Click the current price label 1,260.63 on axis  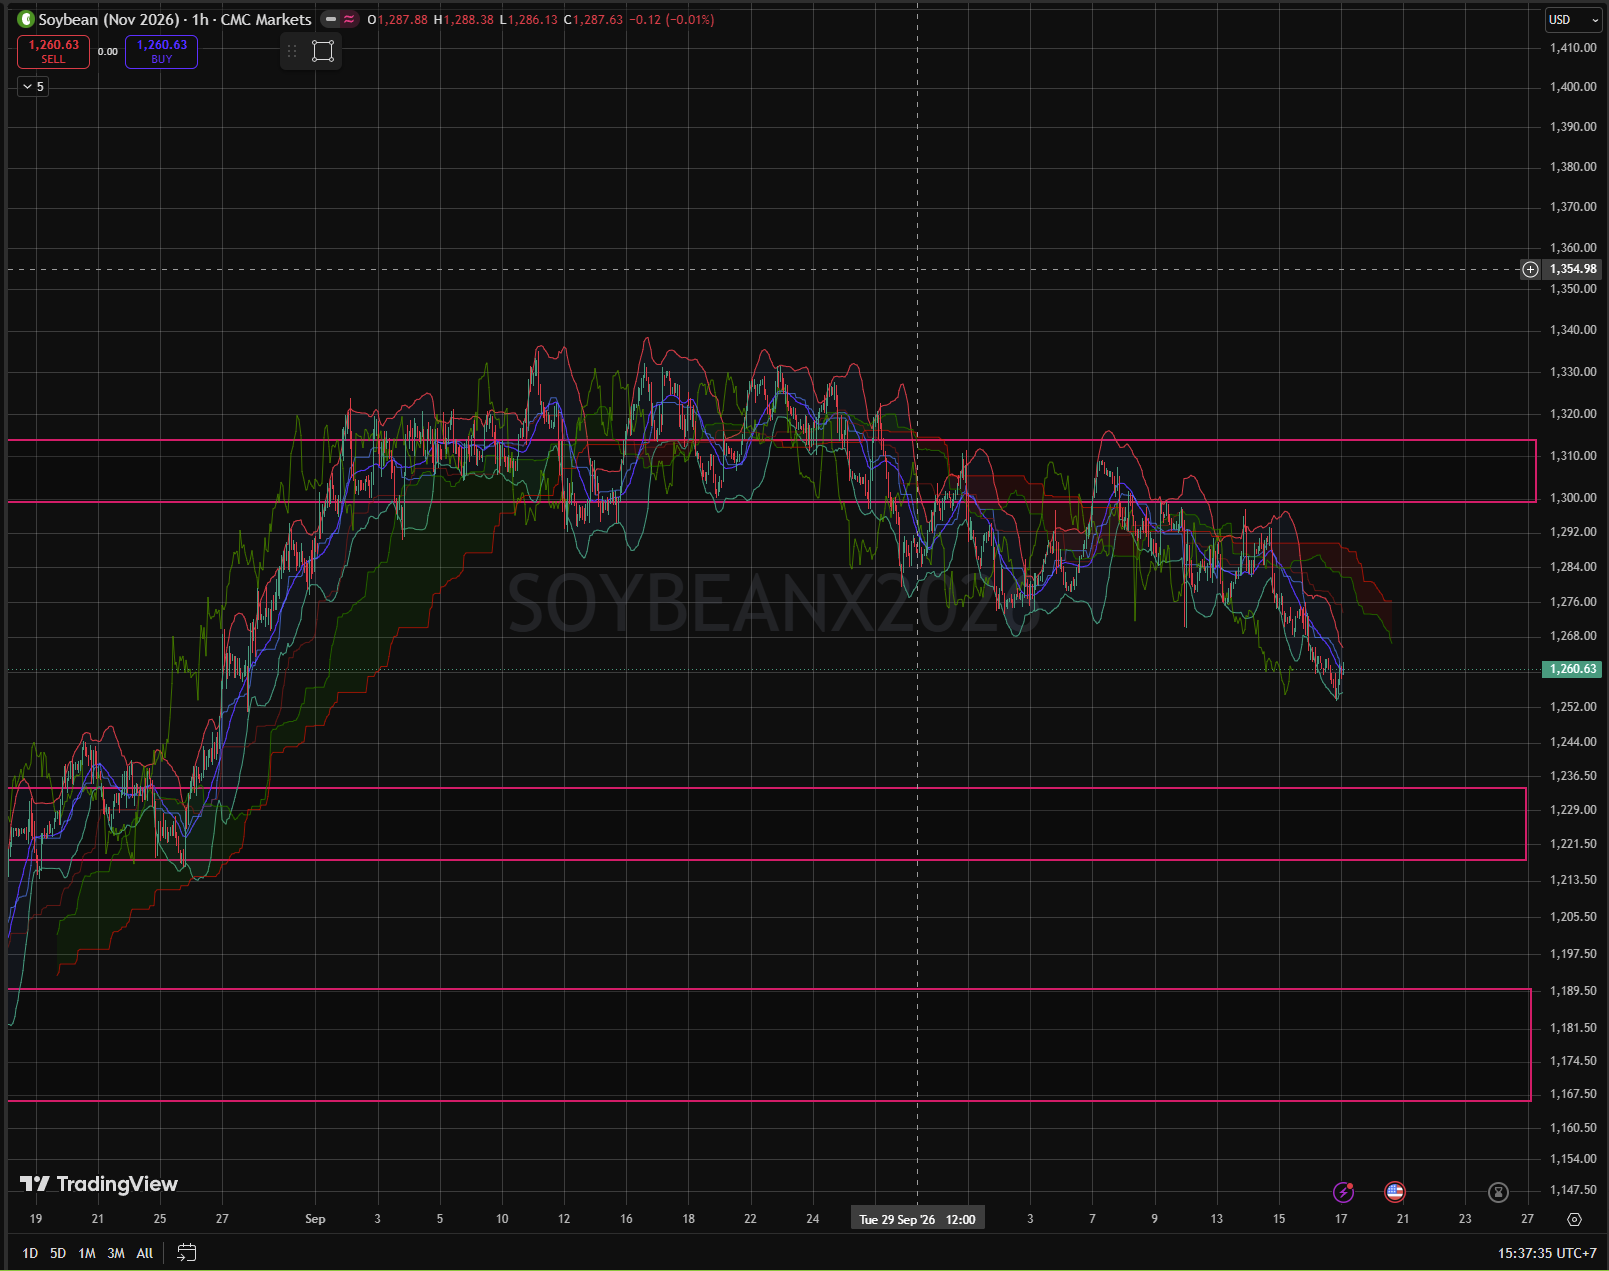1572,669
